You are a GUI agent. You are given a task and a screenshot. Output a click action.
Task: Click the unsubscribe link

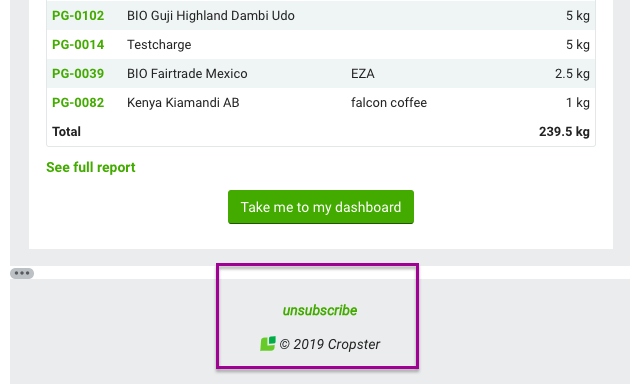tap(320, 310)
